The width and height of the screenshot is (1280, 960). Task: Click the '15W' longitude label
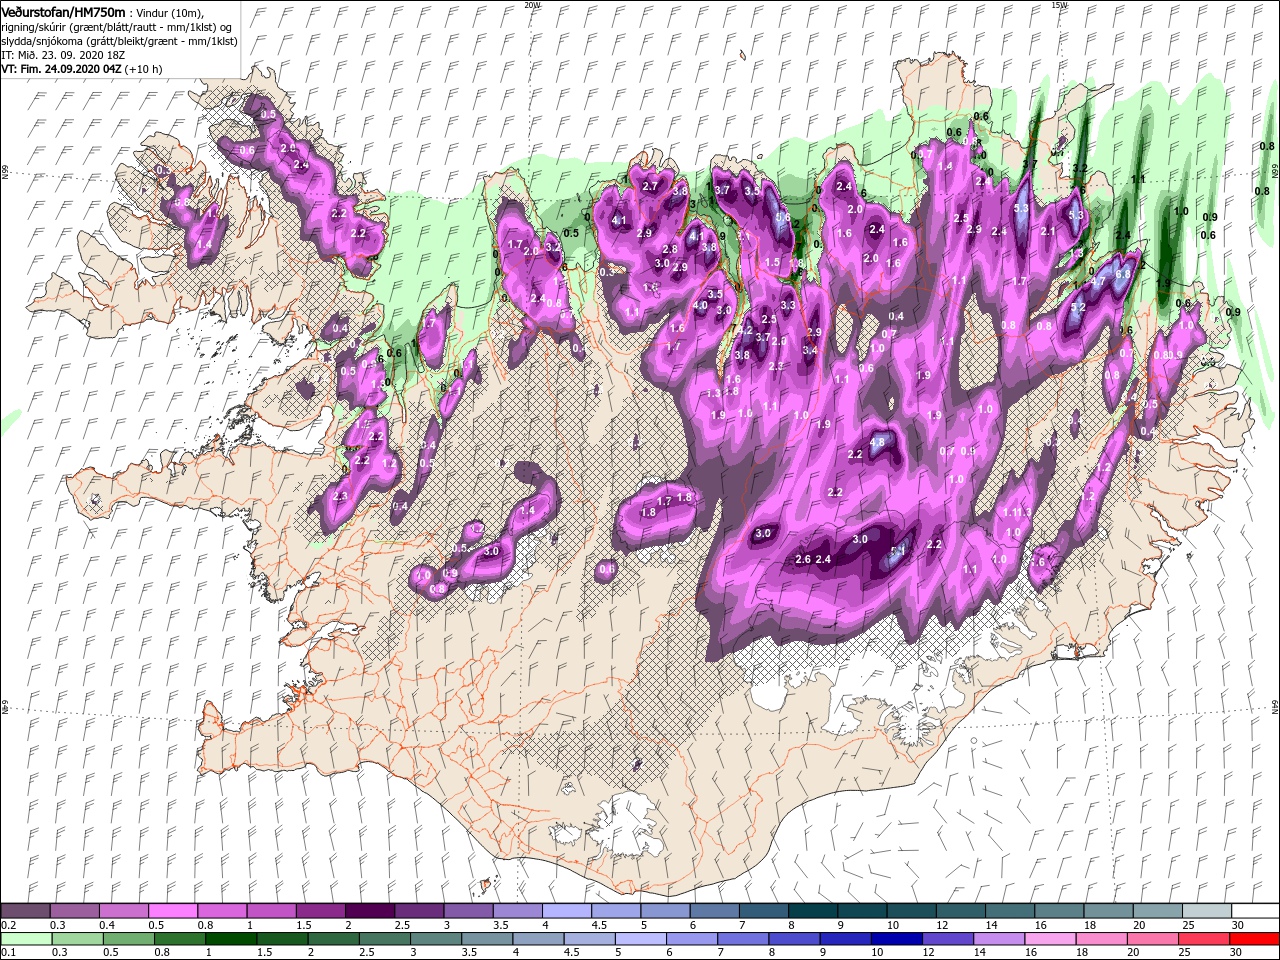[x=1059, y=5]
